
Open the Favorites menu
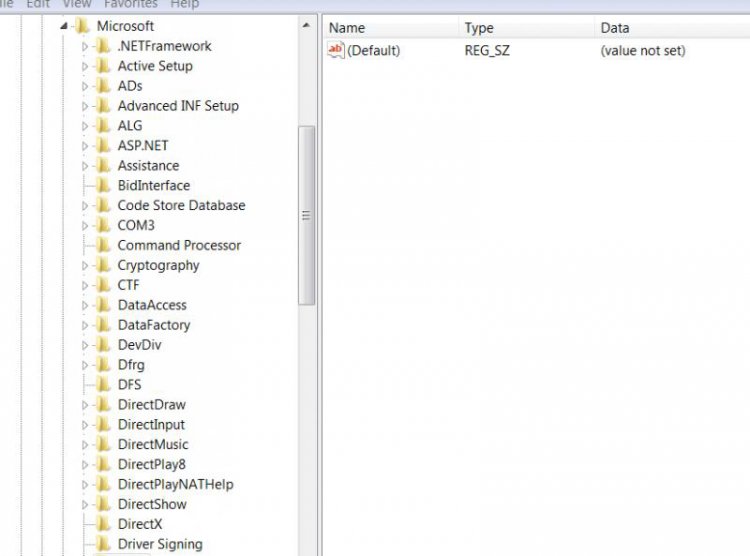pyautogui.click(x=130, y=4)
